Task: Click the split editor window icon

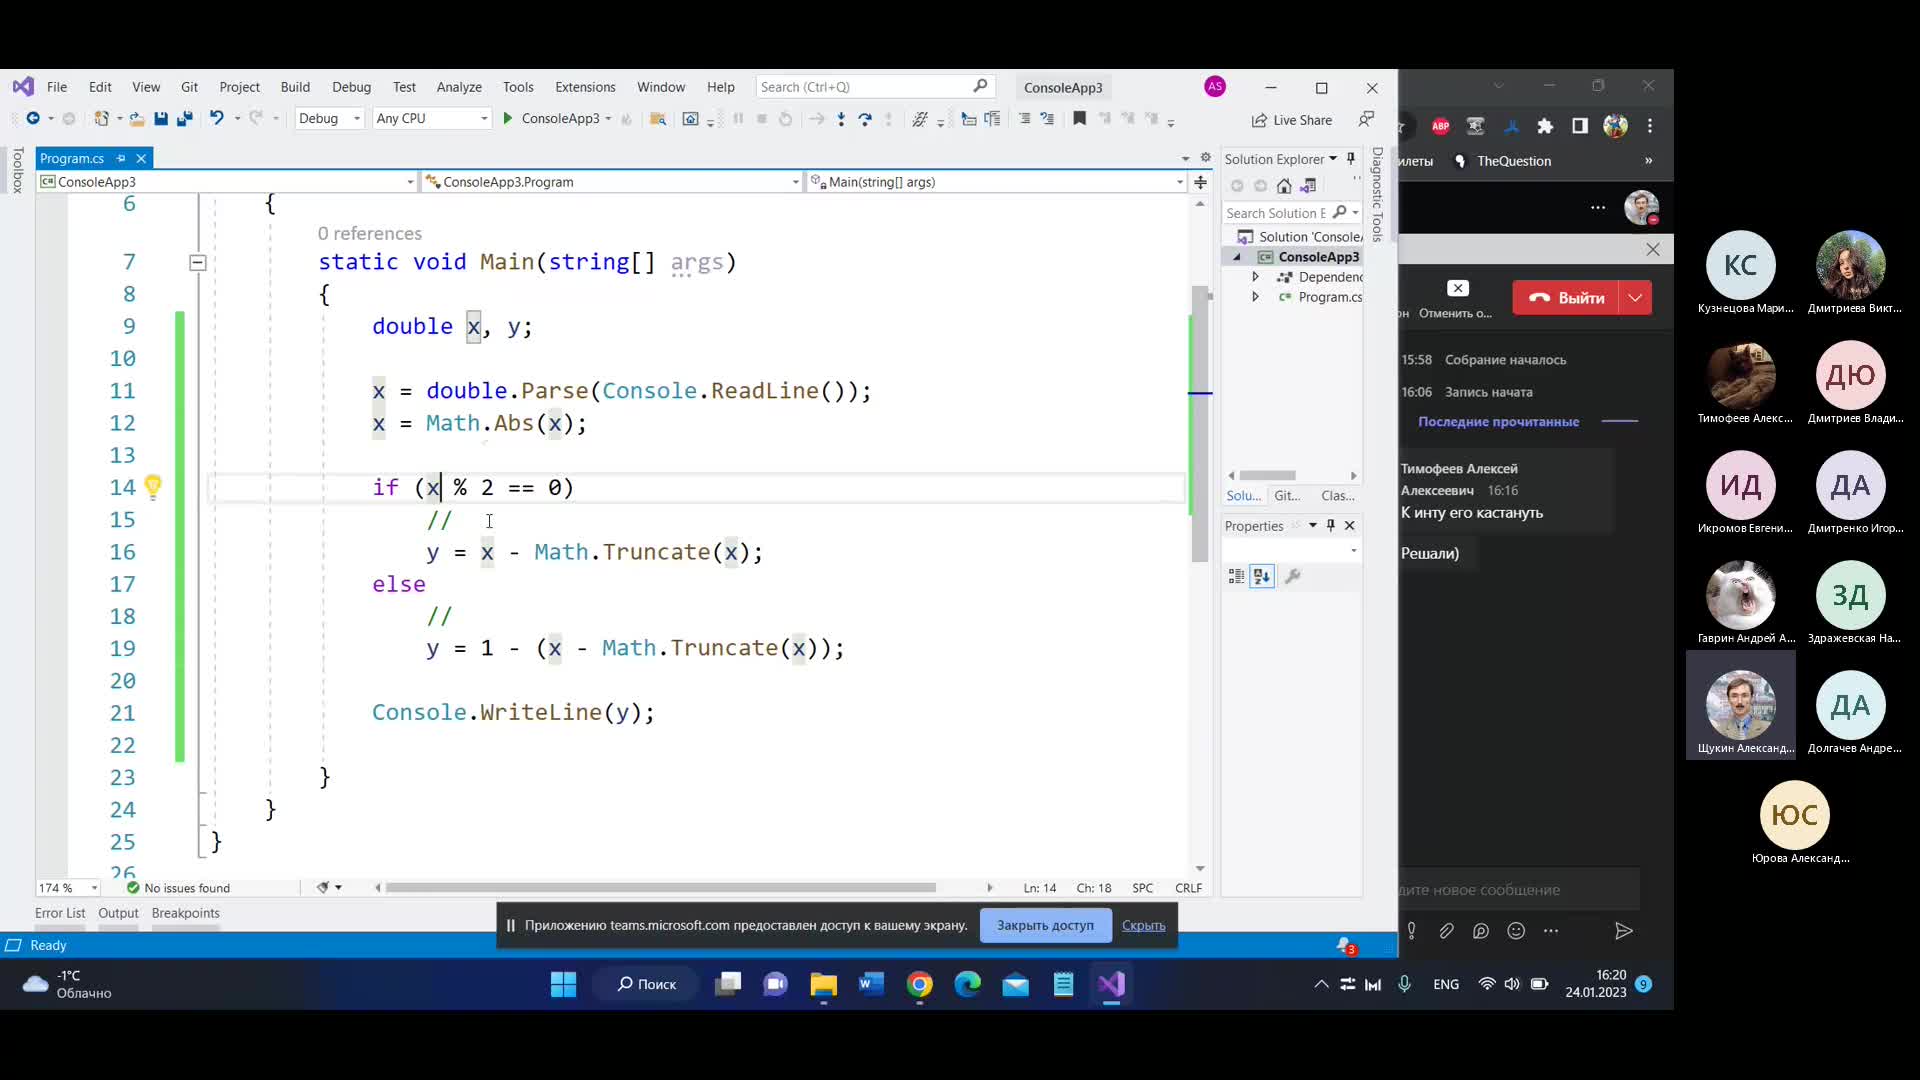Action: point(1200,182)
